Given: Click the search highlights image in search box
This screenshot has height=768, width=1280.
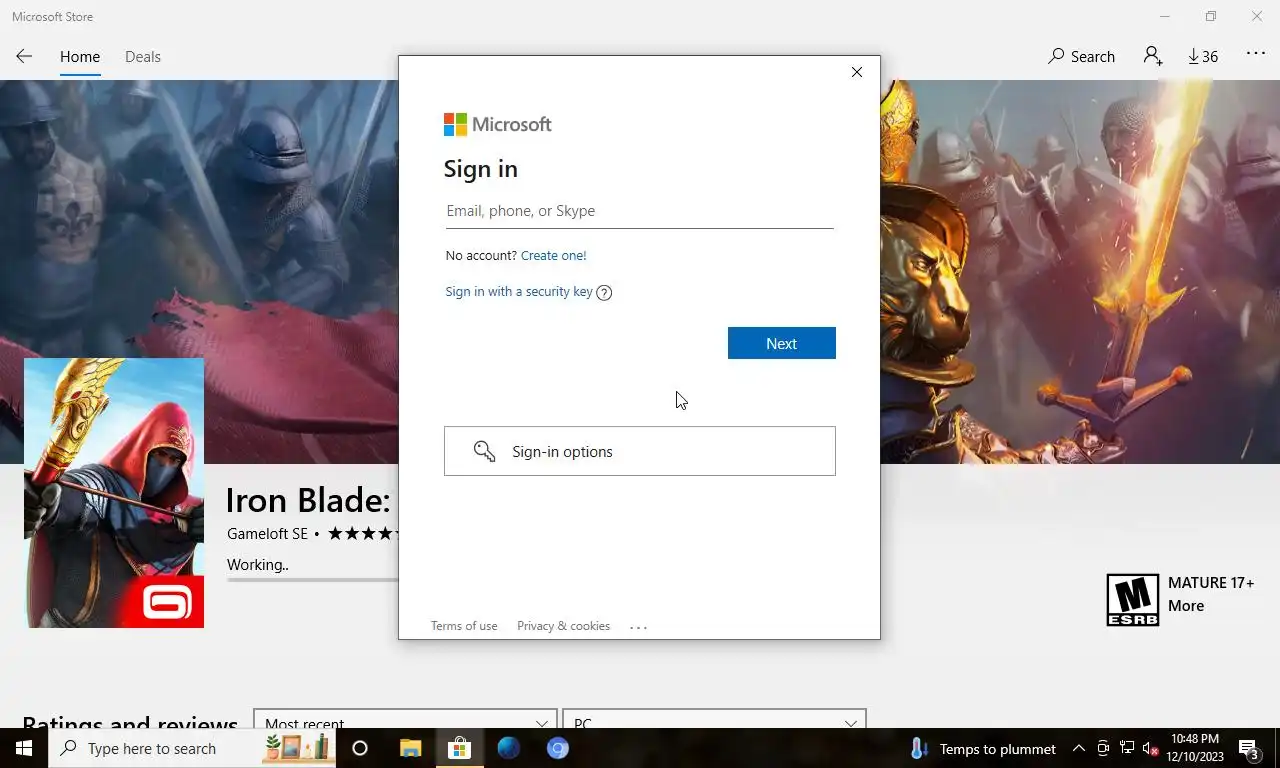Looking at the screenshot, I should tap(297, 748).
